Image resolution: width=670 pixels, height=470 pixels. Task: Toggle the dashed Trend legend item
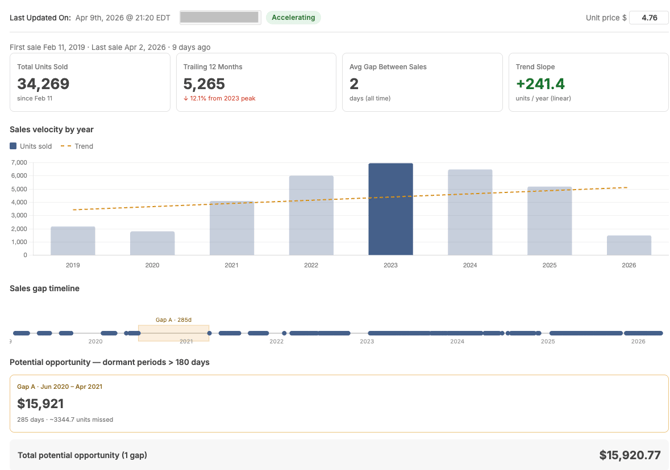[77, 146]
